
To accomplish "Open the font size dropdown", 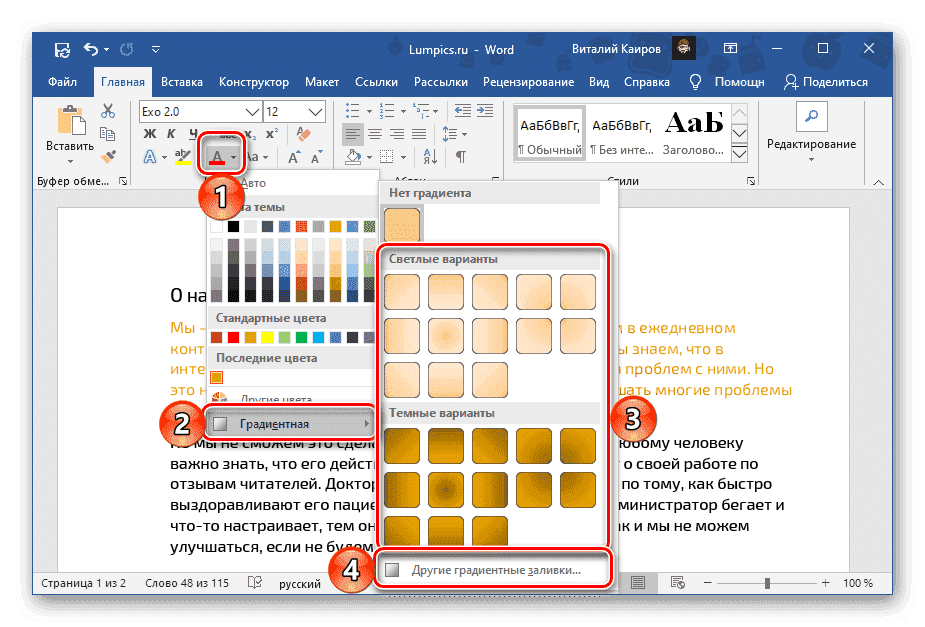I will click(312, 111).
